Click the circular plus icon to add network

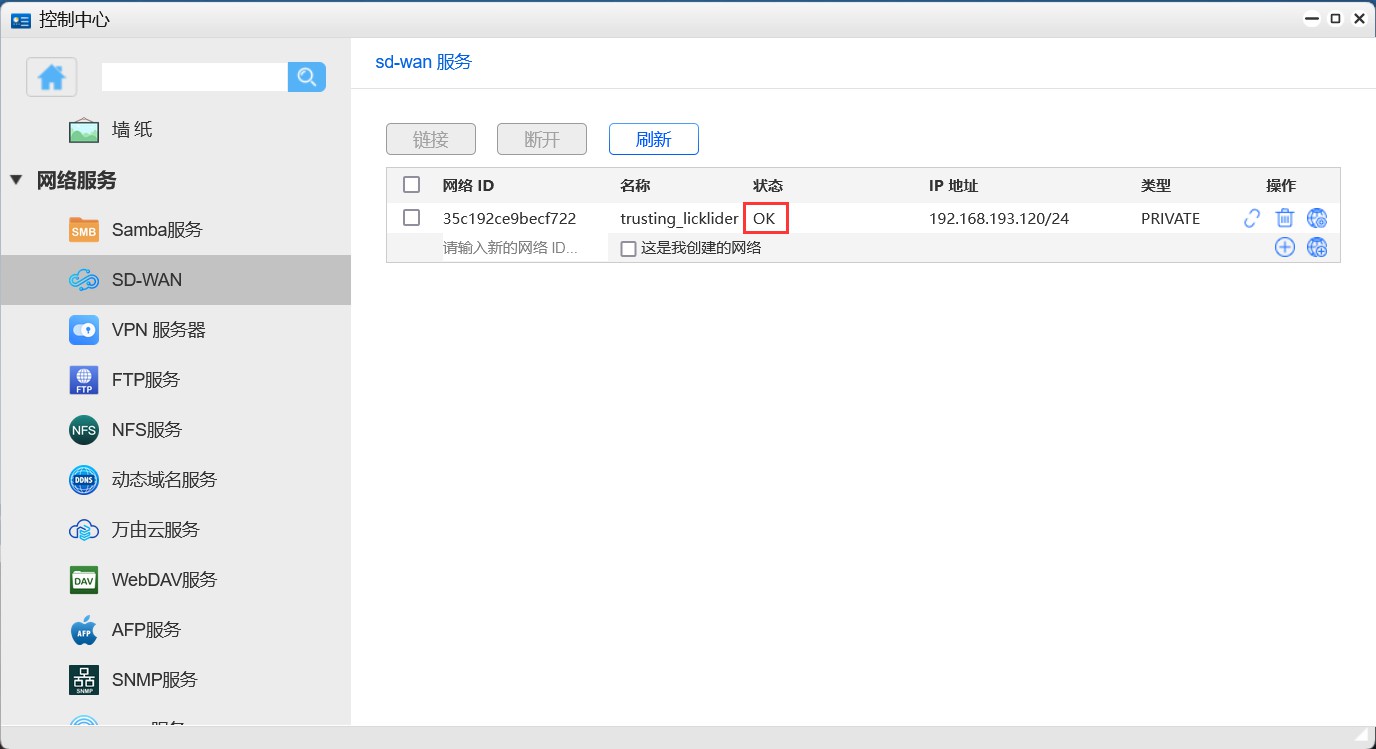(1284, 246)
